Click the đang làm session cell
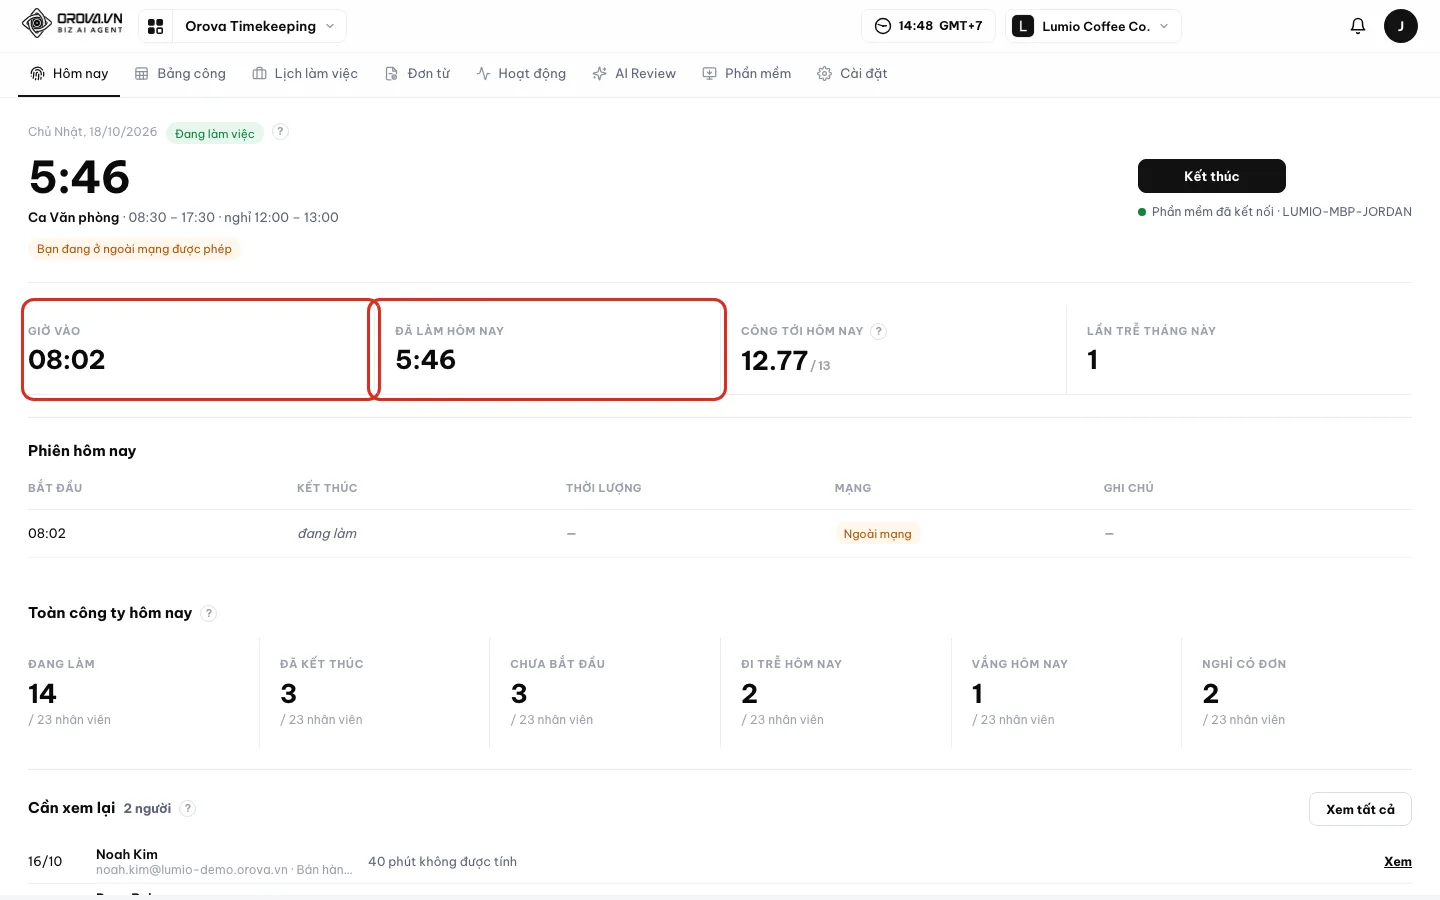The height and width of the screenshot is (900, 1440). pyautogui.click(x=327, y=534)
